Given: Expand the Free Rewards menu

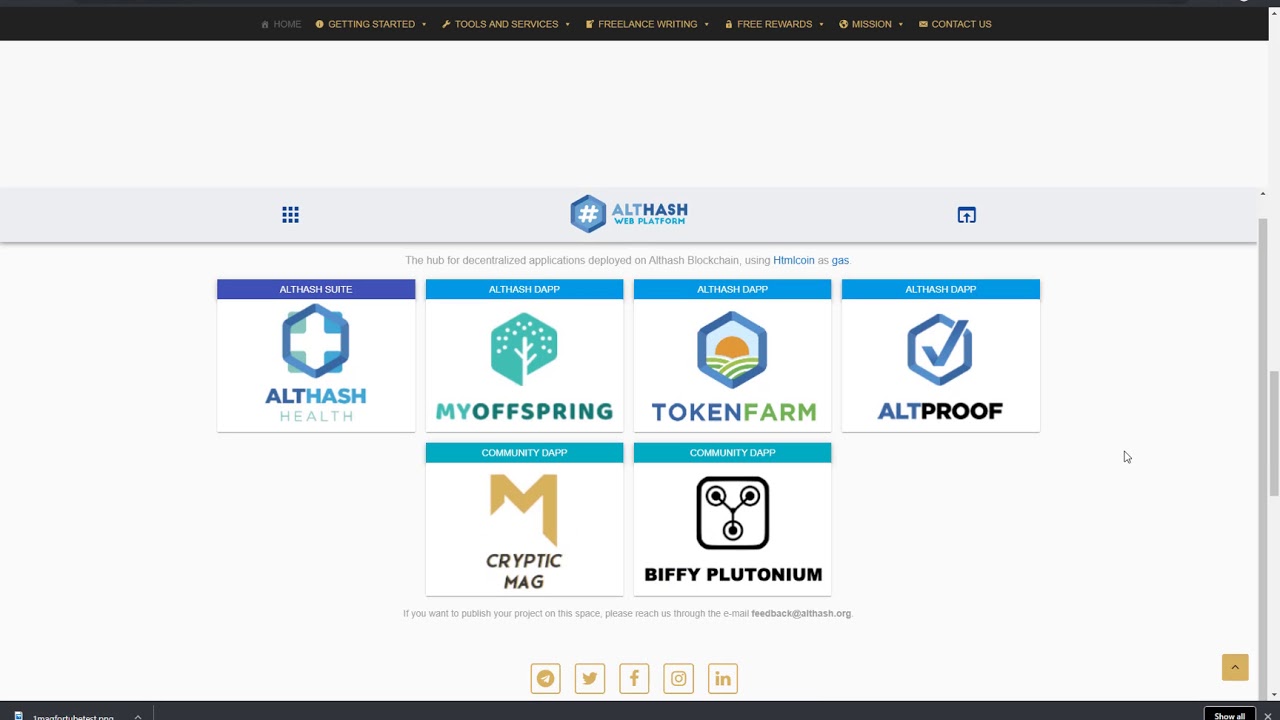Looking at the screenshot, I should coord(774,24).
